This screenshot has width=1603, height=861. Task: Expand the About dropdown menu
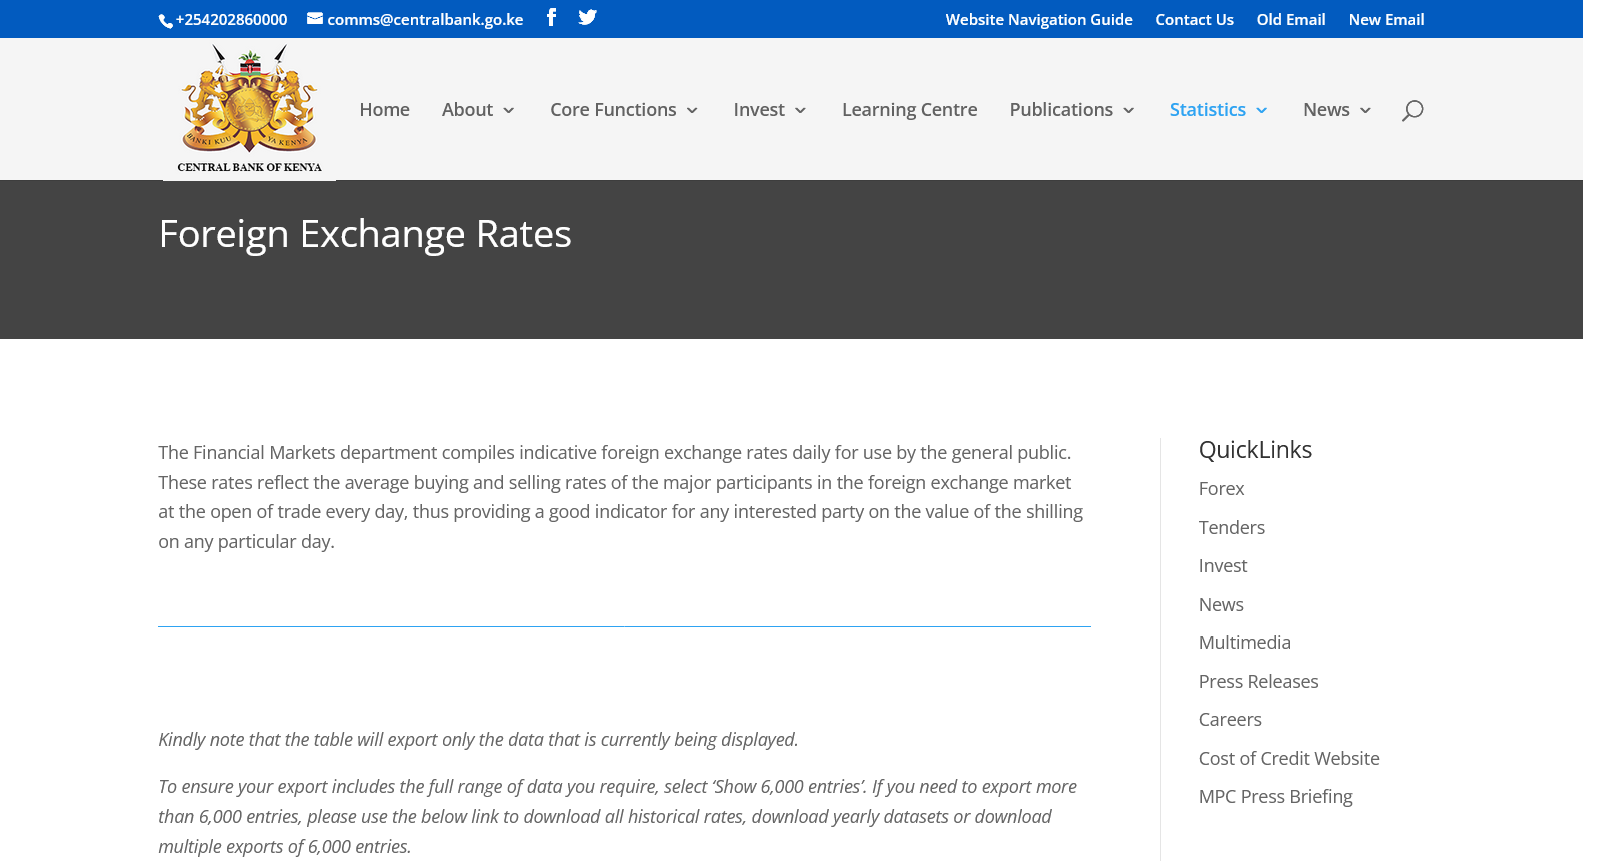tap(478, 110)
